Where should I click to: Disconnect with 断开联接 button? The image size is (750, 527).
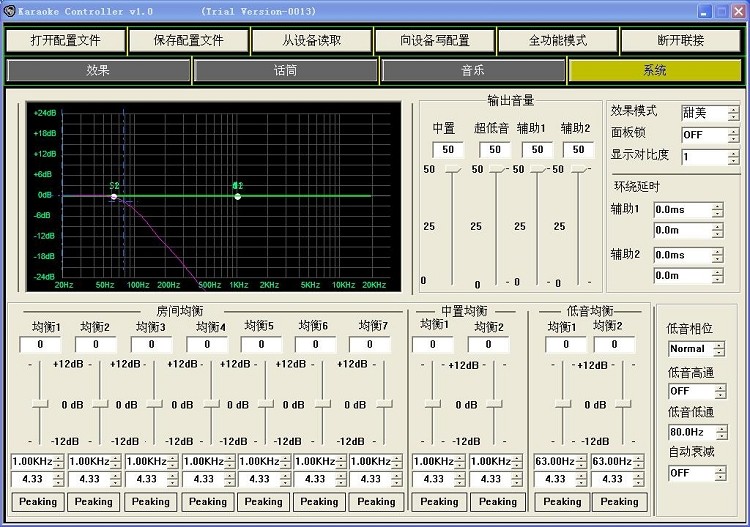point(681,41)
